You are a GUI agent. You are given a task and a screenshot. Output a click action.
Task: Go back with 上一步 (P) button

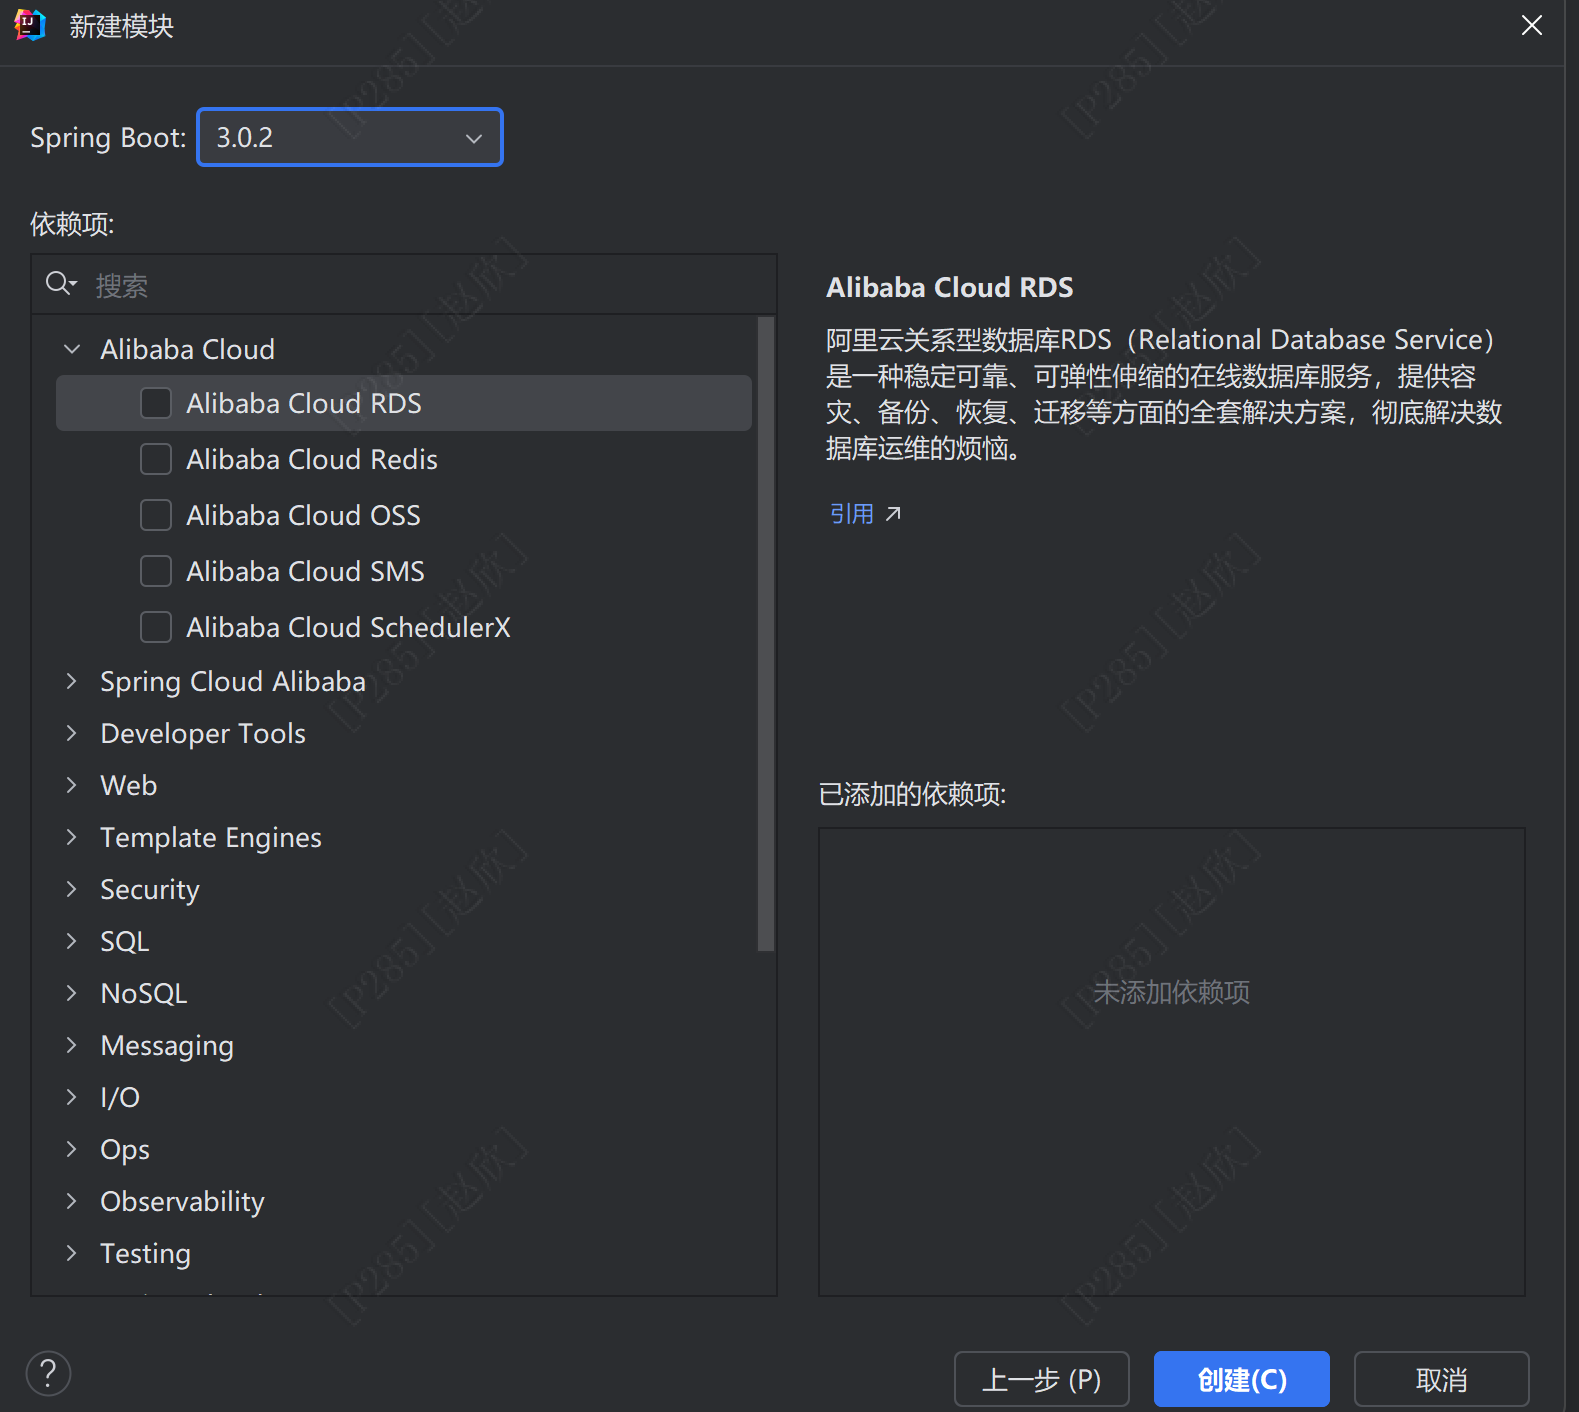coord(1041,1379)
